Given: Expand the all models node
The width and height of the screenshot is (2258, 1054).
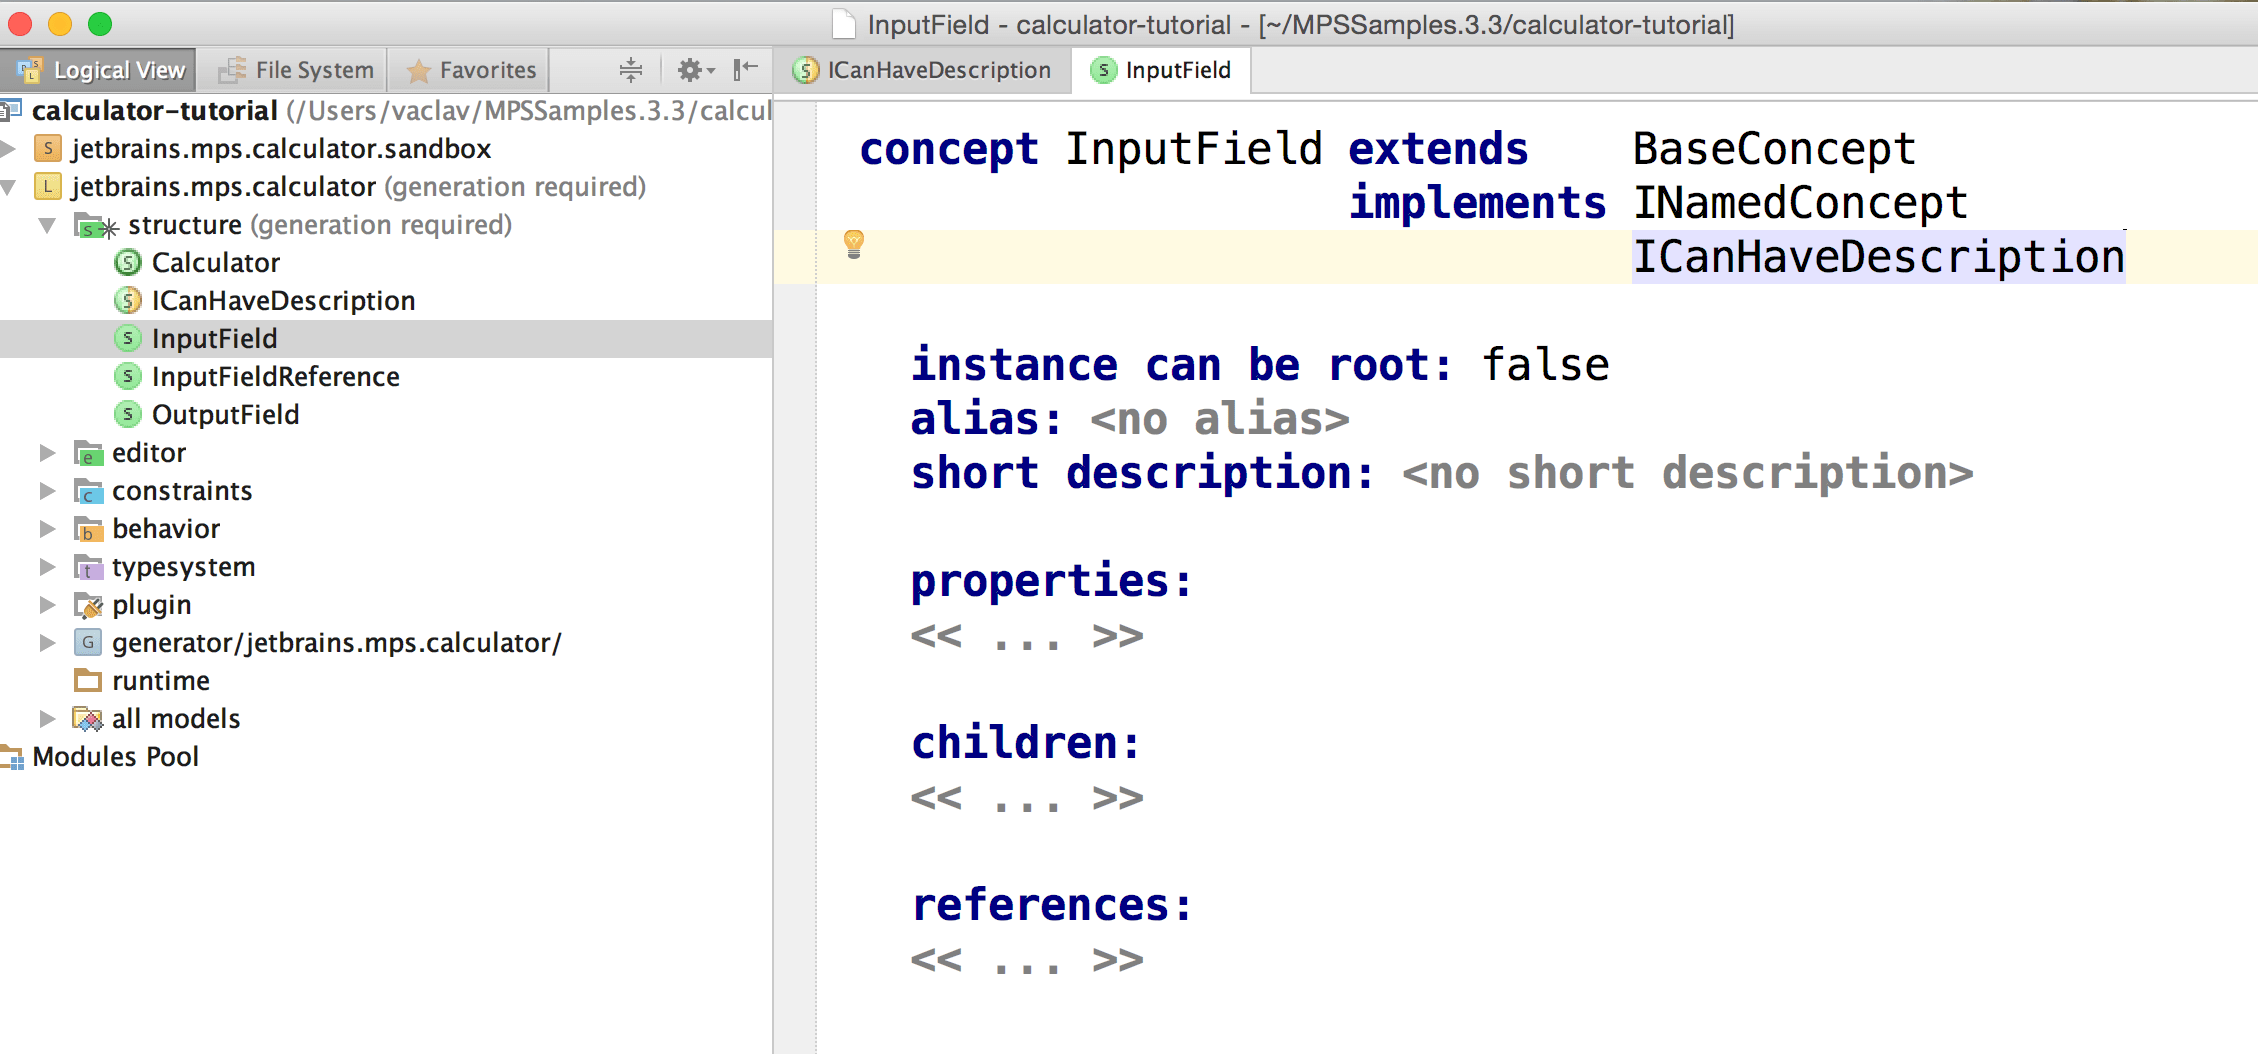Looking at the screenshot, I should pyautogui.click(x=46, y=718).
